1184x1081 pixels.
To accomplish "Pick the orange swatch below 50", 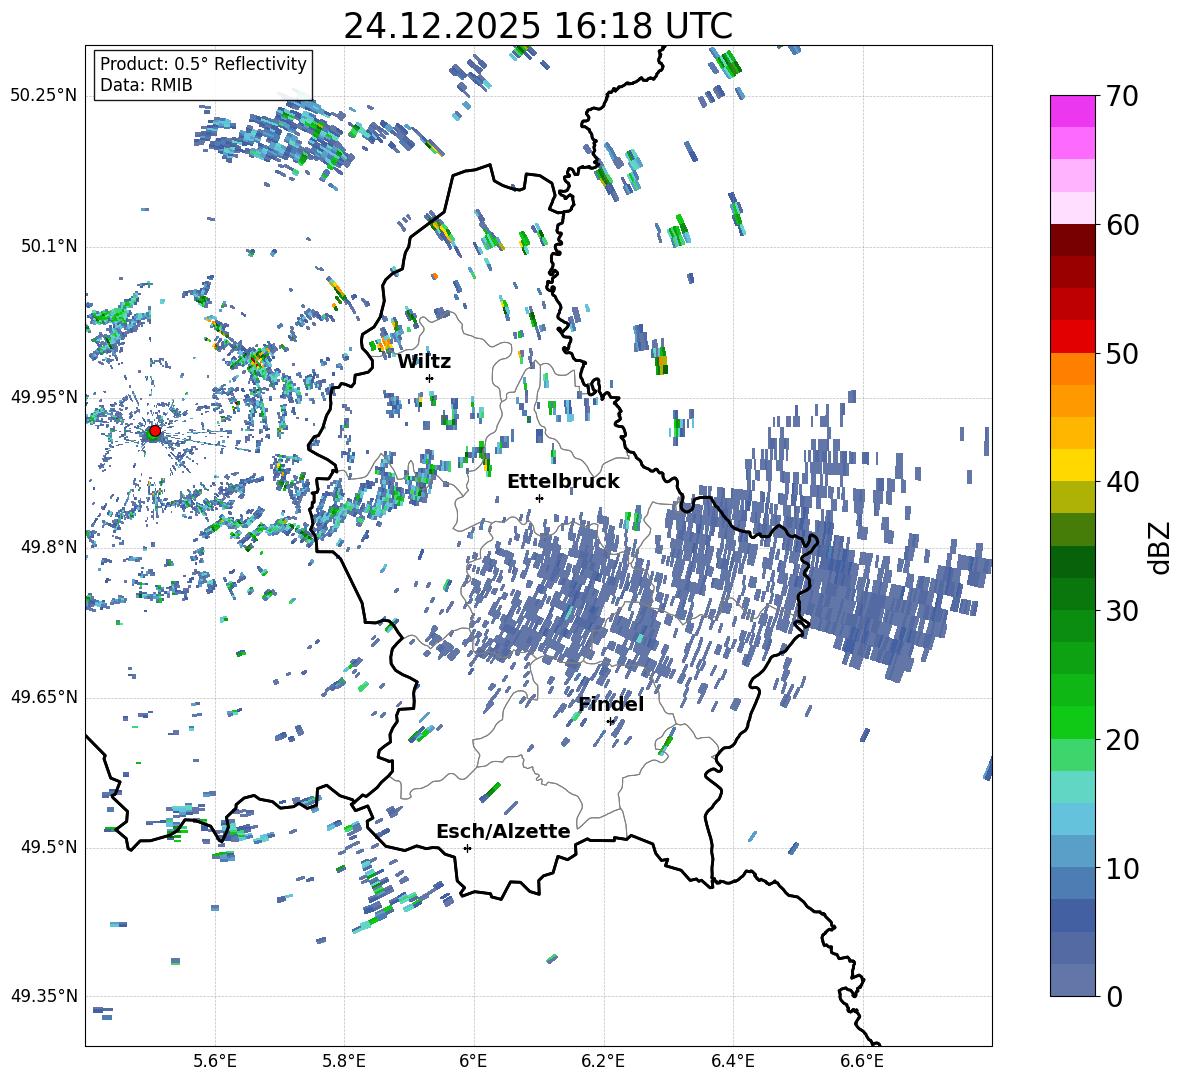I will 1072,369.
